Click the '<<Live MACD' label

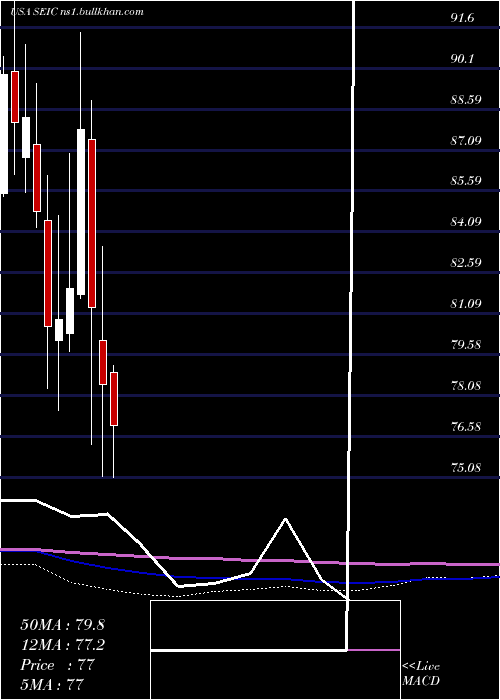pos(421,674)
